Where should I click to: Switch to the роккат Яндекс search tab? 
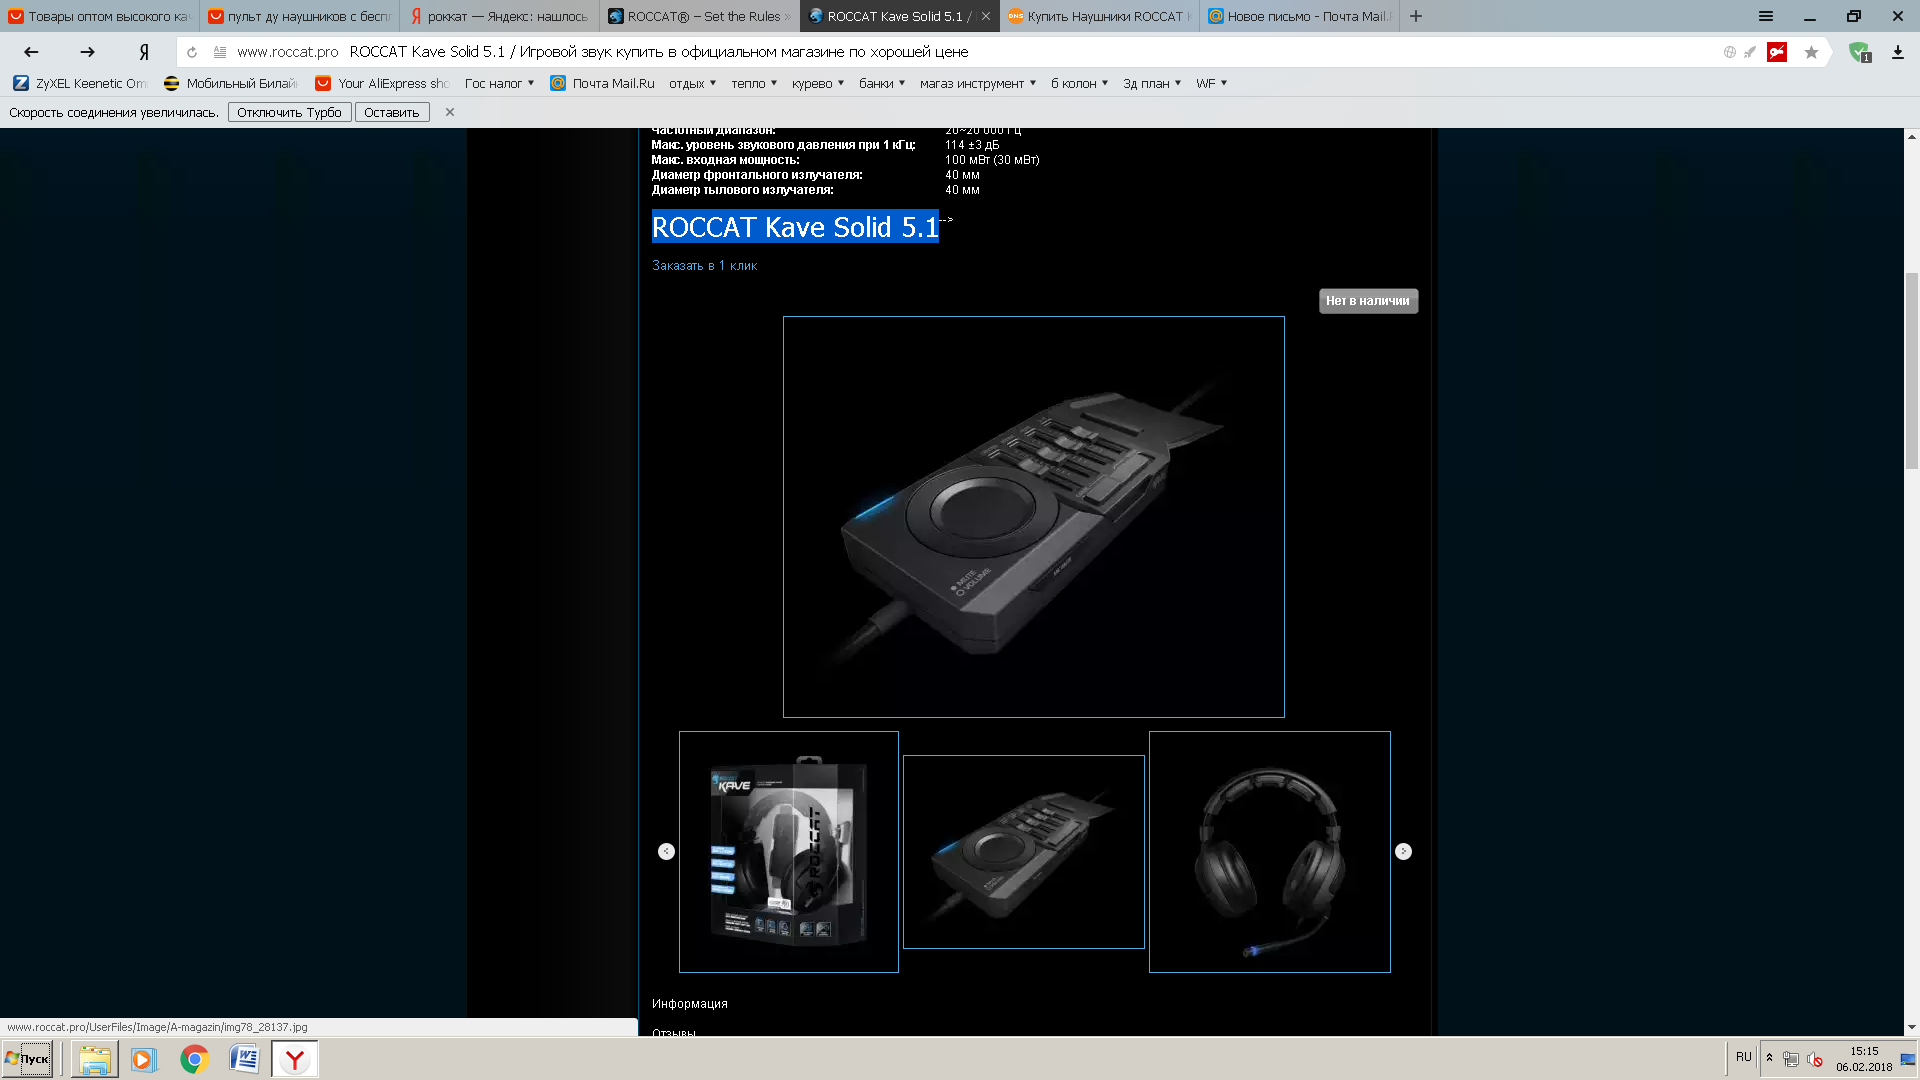500,16
